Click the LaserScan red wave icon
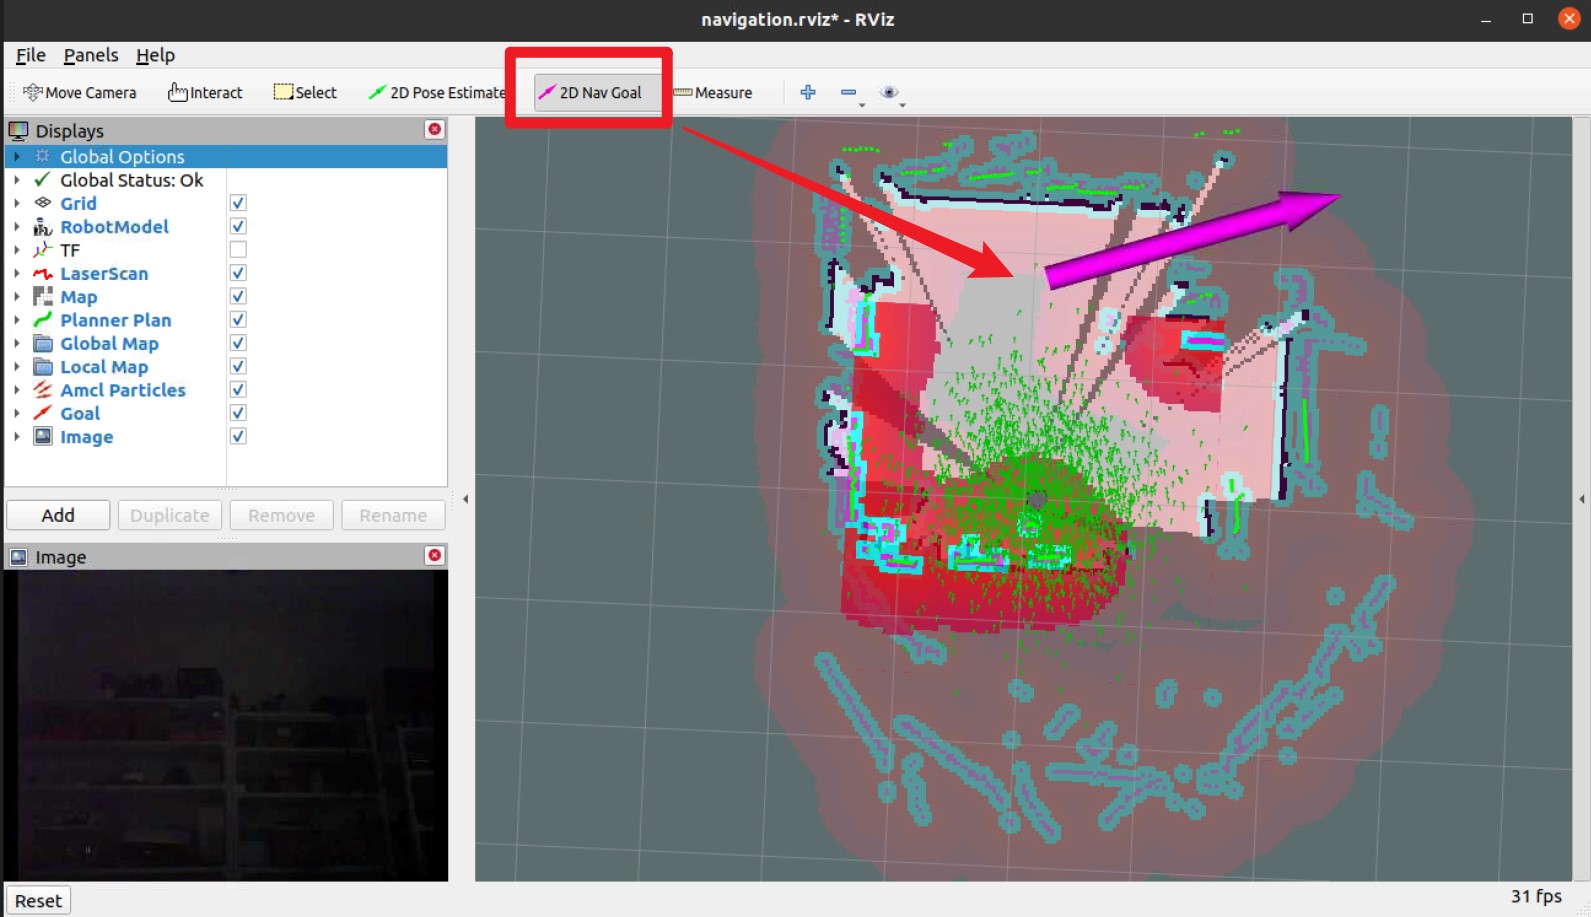This screenshot has width=1591, height=917. pos(42,273)
